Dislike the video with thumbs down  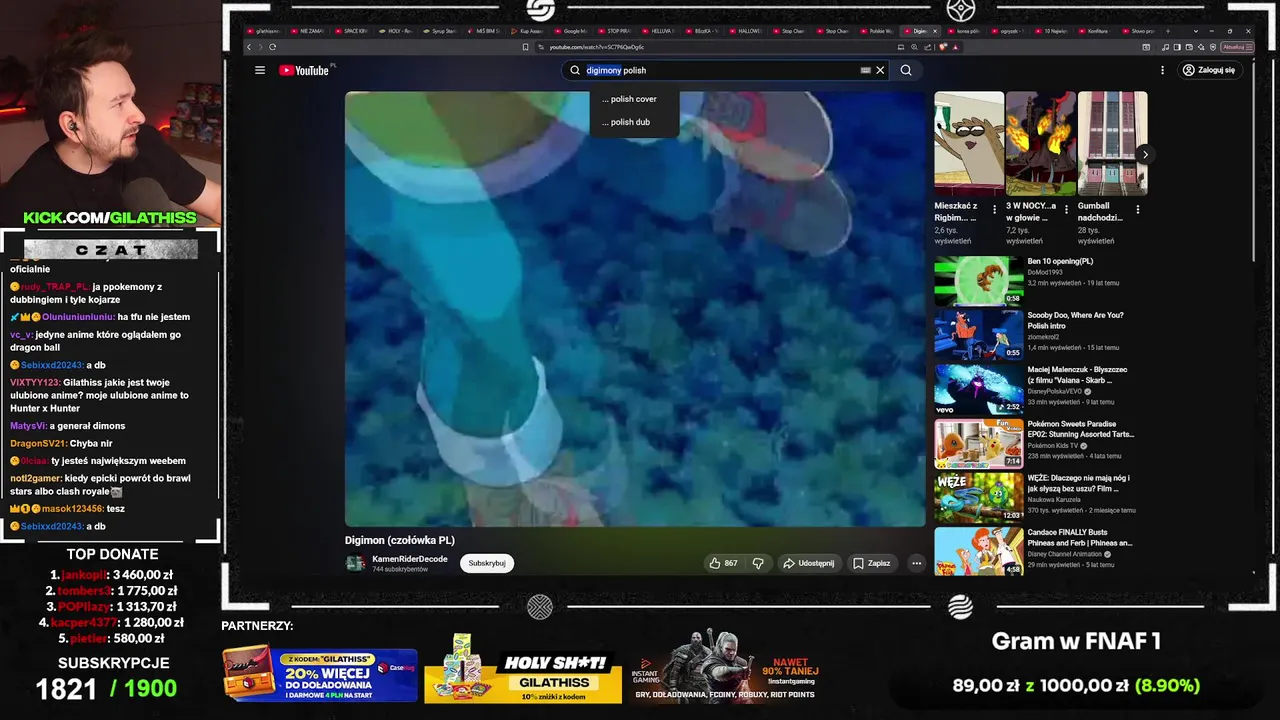pyautogui.click(x=758, y=563)
